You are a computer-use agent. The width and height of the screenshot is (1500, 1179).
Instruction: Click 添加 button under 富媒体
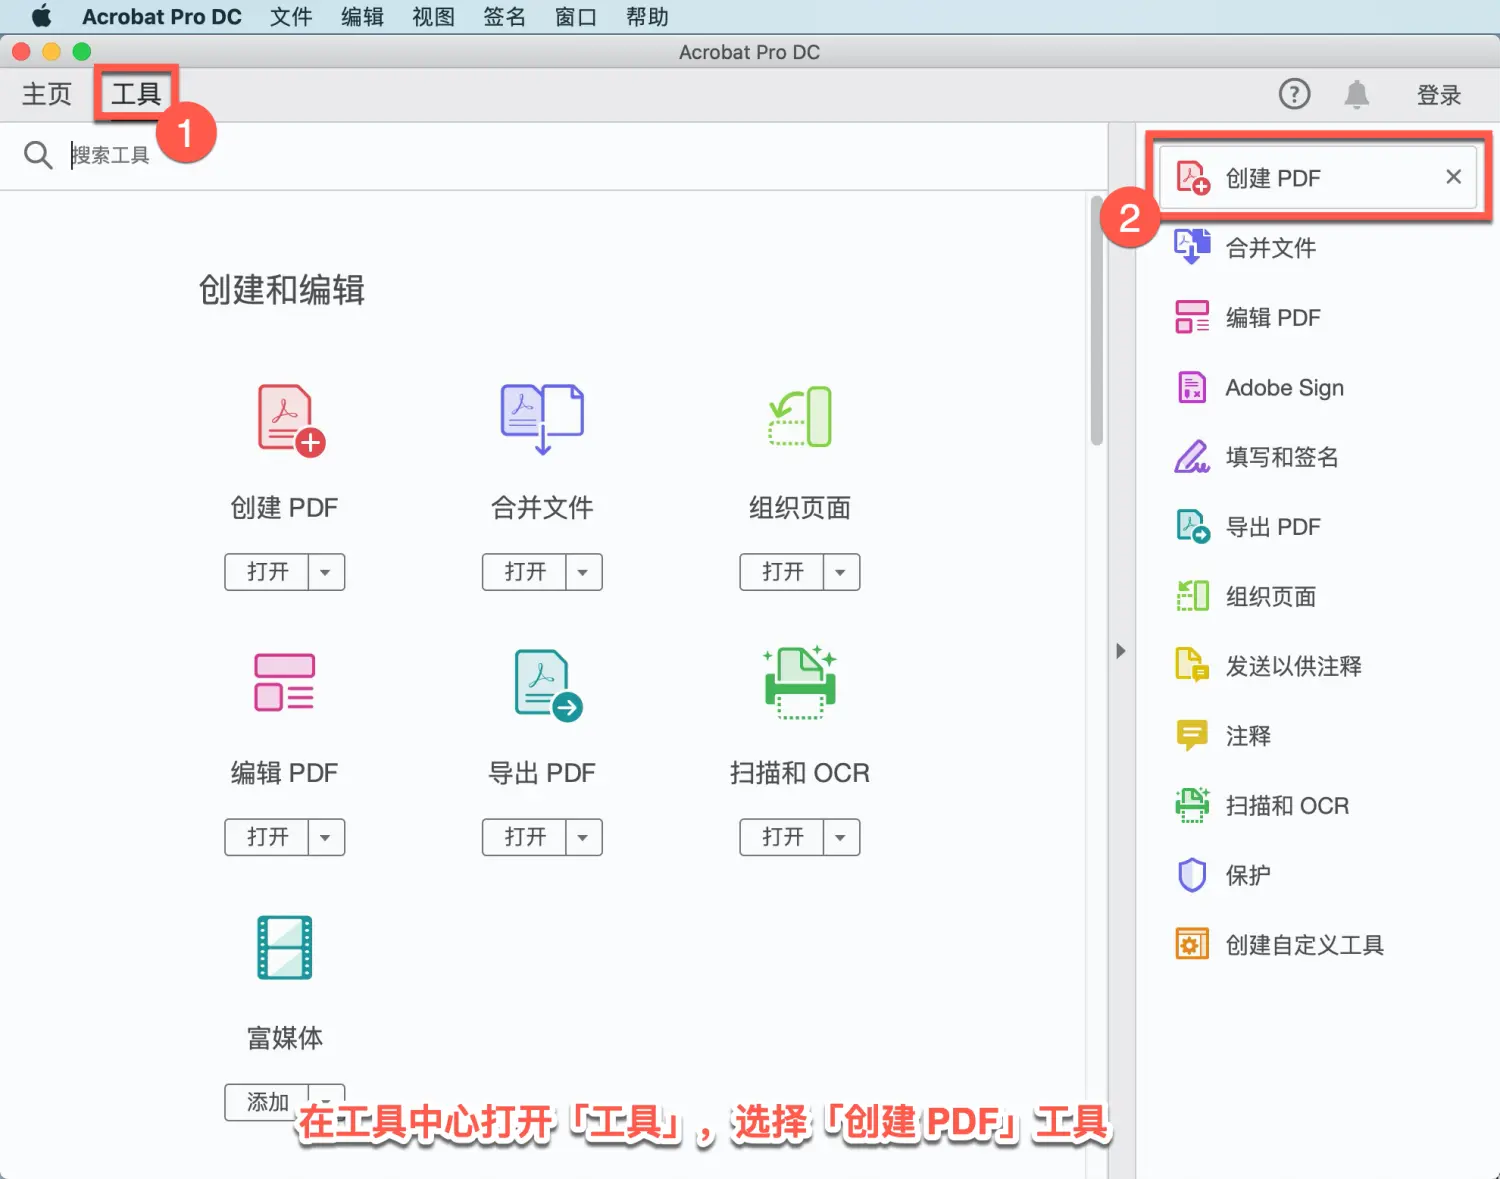267,1102
